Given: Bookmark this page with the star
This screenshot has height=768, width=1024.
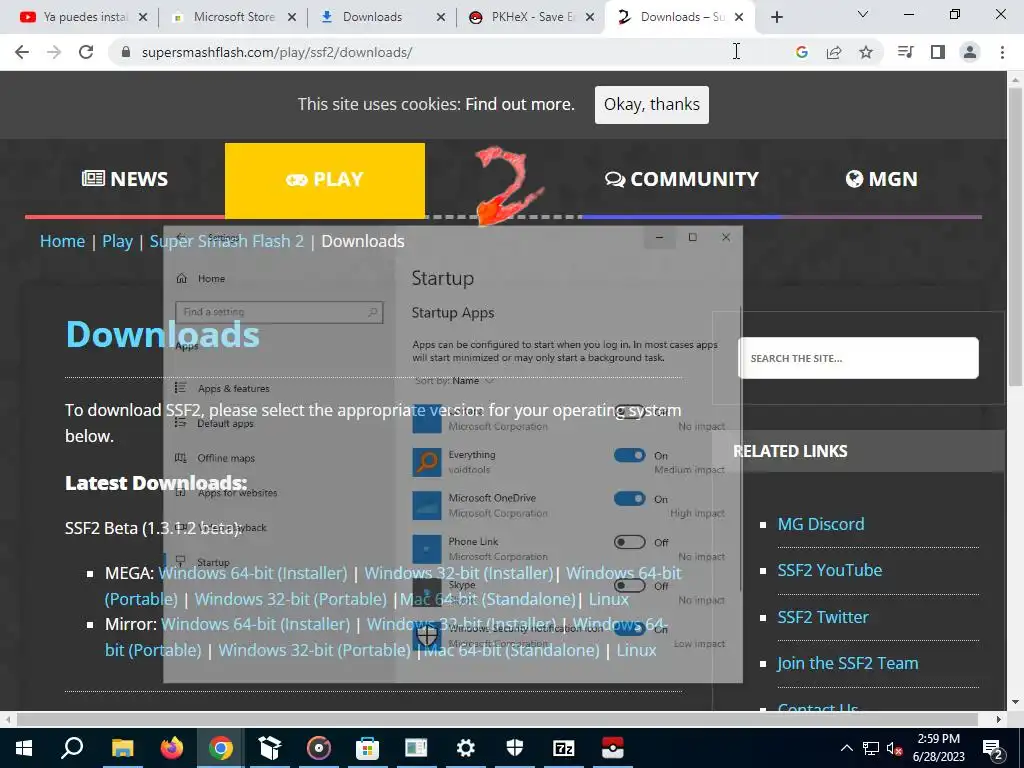Looking at the screenshot, I should (866, 52).
